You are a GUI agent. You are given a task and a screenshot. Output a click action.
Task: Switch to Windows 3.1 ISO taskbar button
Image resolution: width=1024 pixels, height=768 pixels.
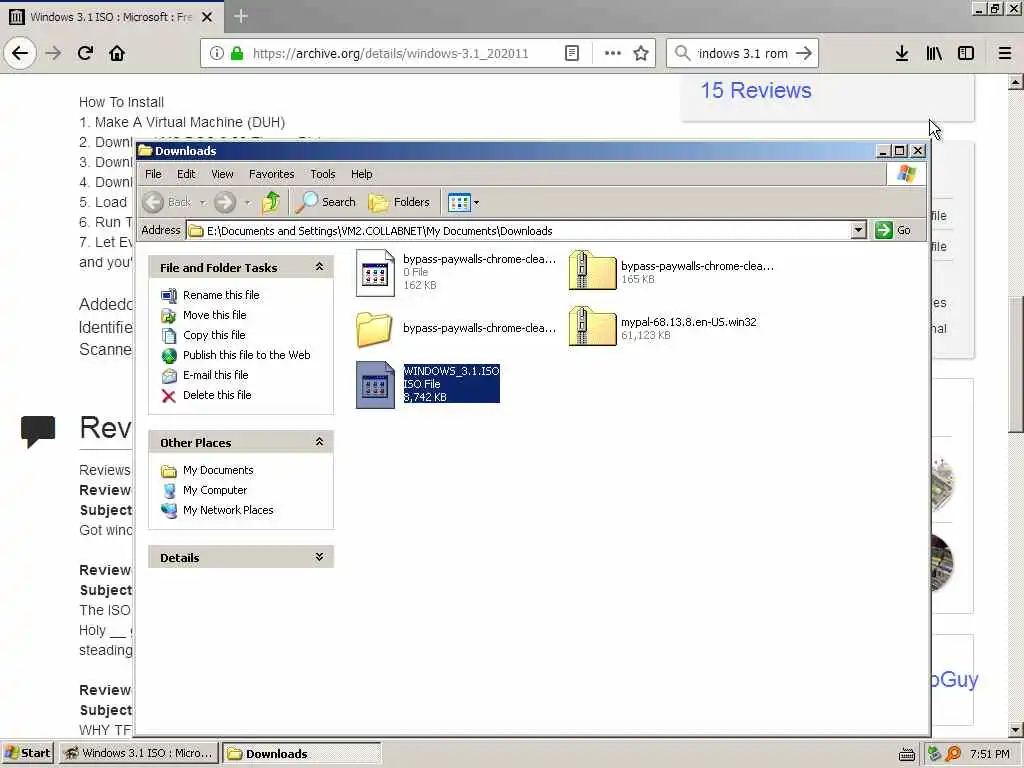click(x=138, y=753)
